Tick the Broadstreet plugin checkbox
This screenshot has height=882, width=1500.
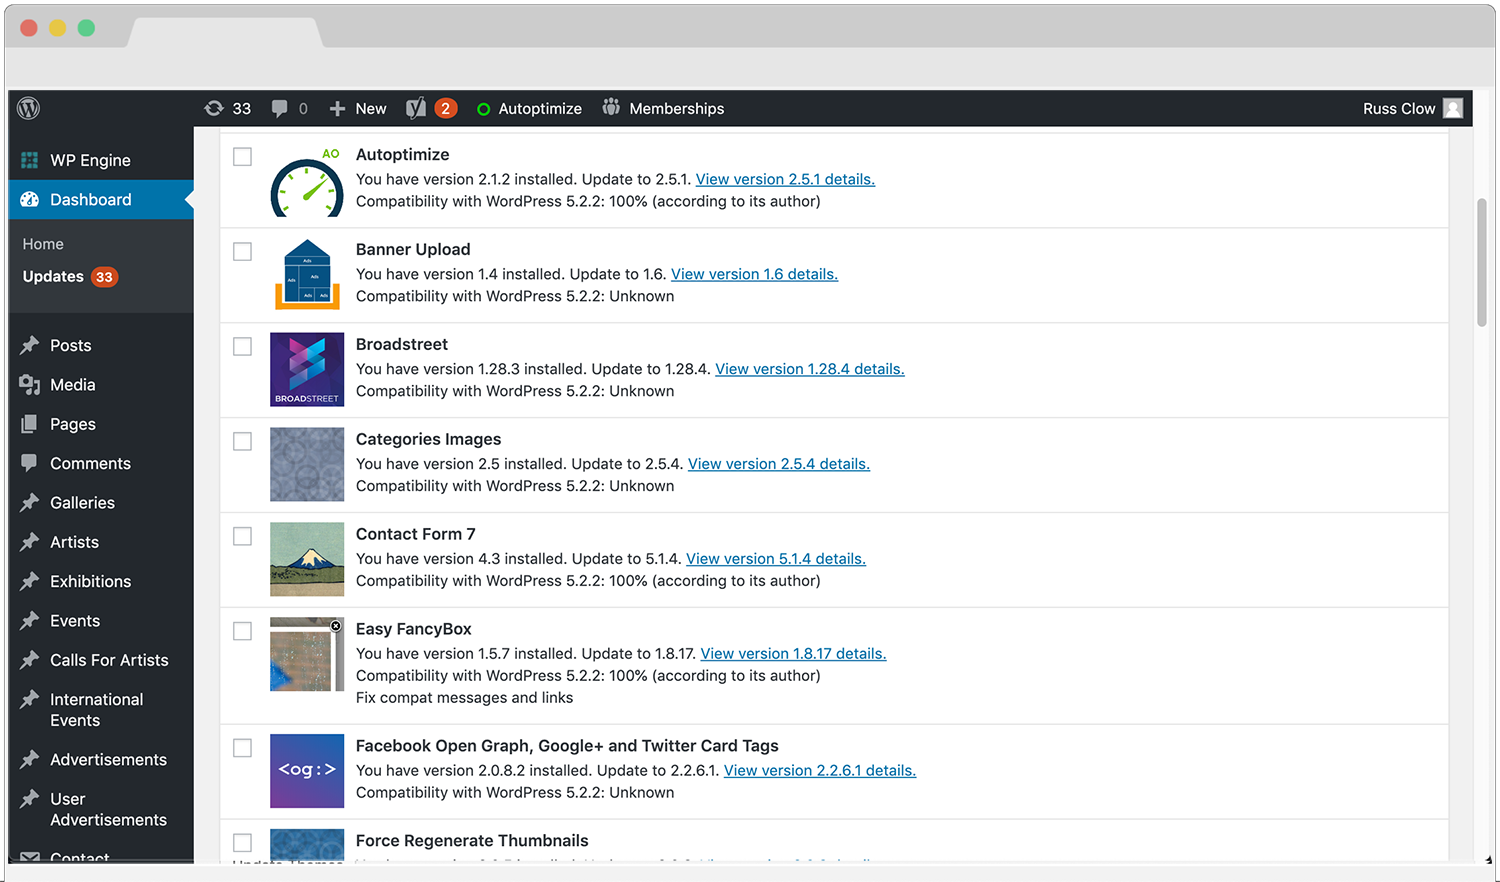[242, 346]
